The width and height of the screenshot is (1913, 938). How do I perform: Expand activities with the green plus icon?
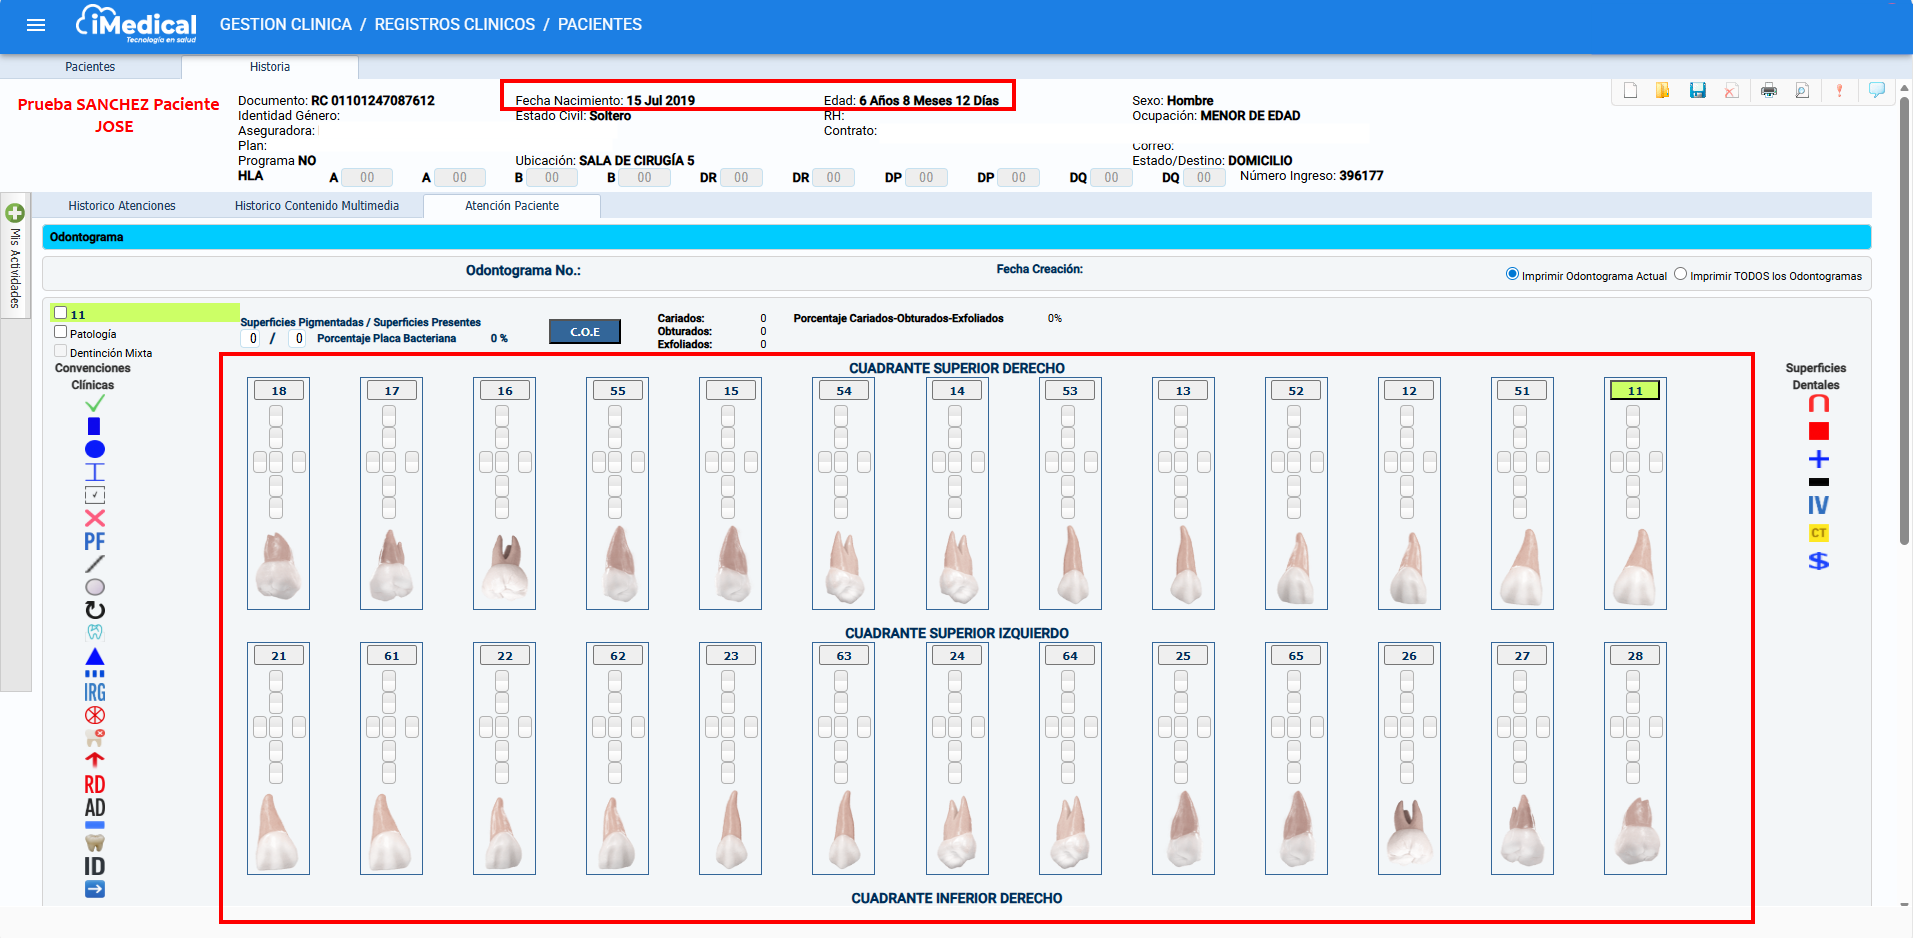coord(15,213)
